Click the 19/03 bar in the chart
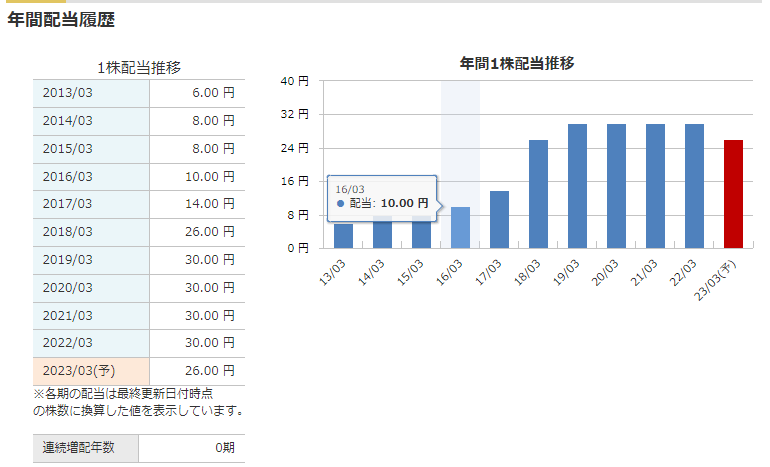The width and height of the screenshot is (770, 467). [578, 186]
